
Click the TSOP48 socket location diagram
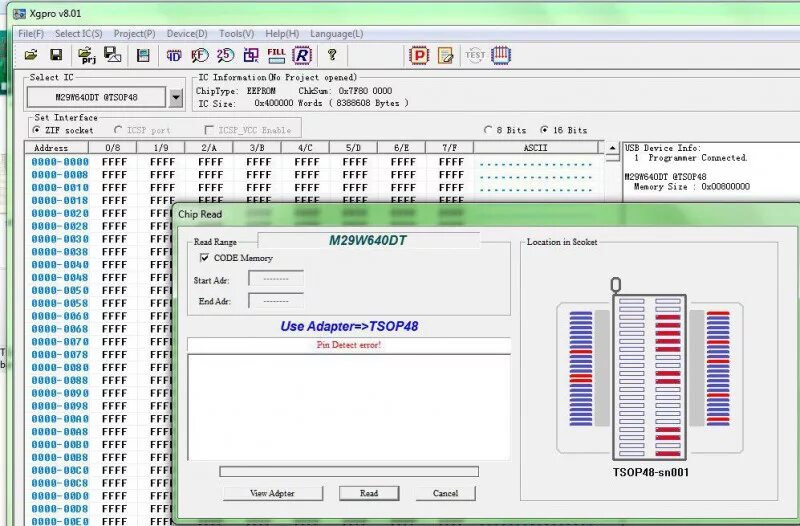tap(649, 378)
